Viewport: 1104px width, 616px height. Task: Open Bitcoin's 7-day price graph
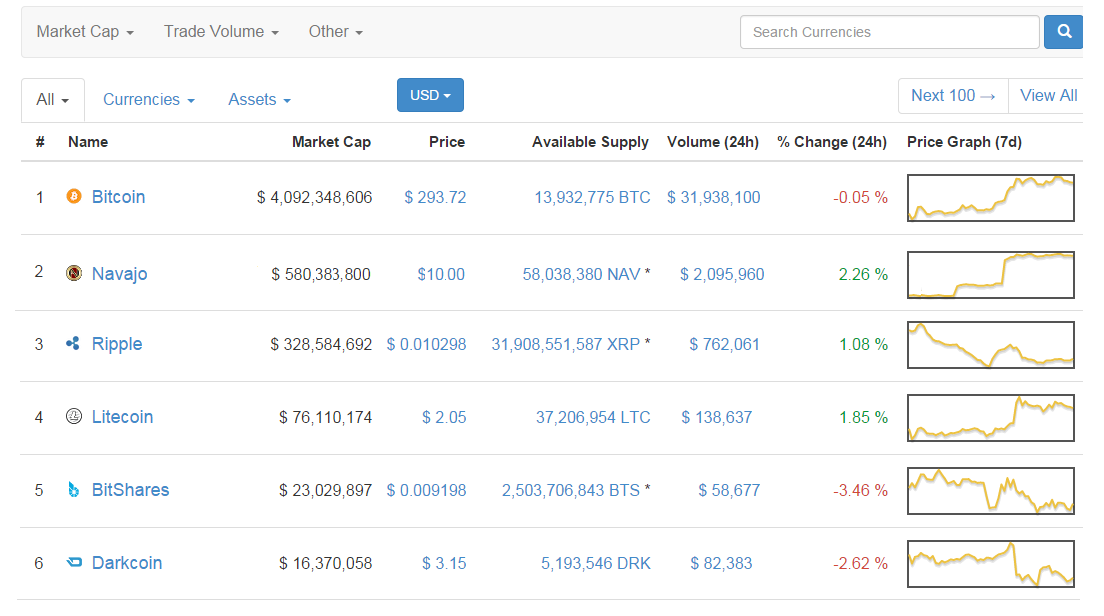tap(991, 198)
